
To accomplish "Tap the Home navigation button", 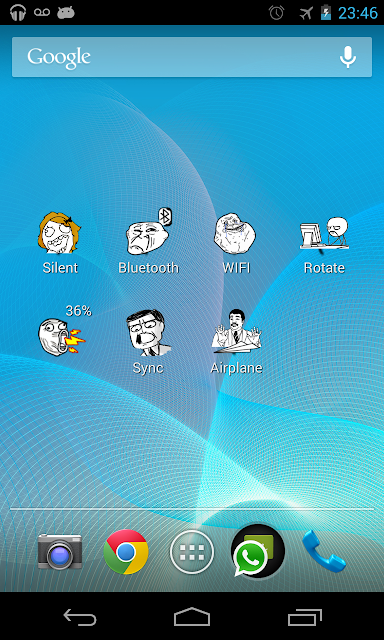I will (x=192, y=616).
